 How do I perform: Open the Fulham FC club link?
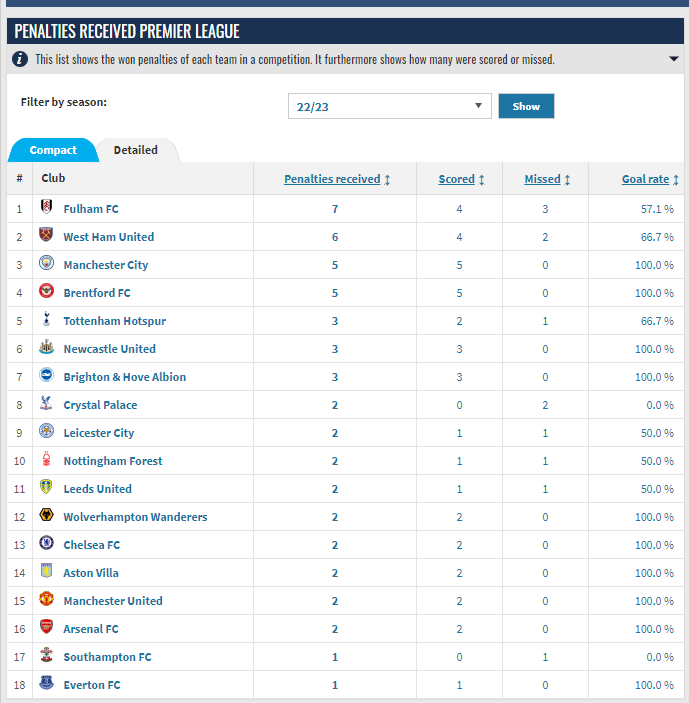(x=91, y=209)
